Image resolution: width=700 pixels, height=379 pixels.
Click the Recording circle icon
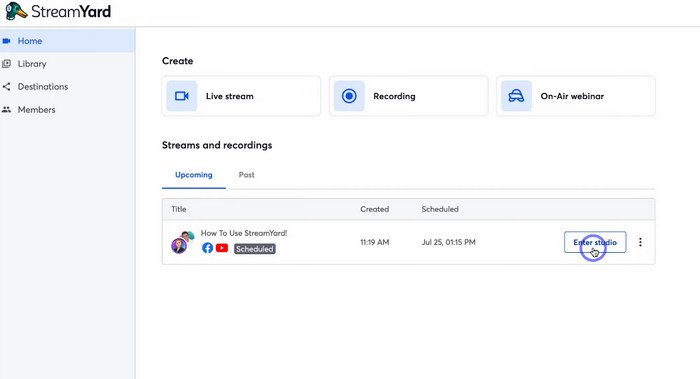tap(349, 96)
